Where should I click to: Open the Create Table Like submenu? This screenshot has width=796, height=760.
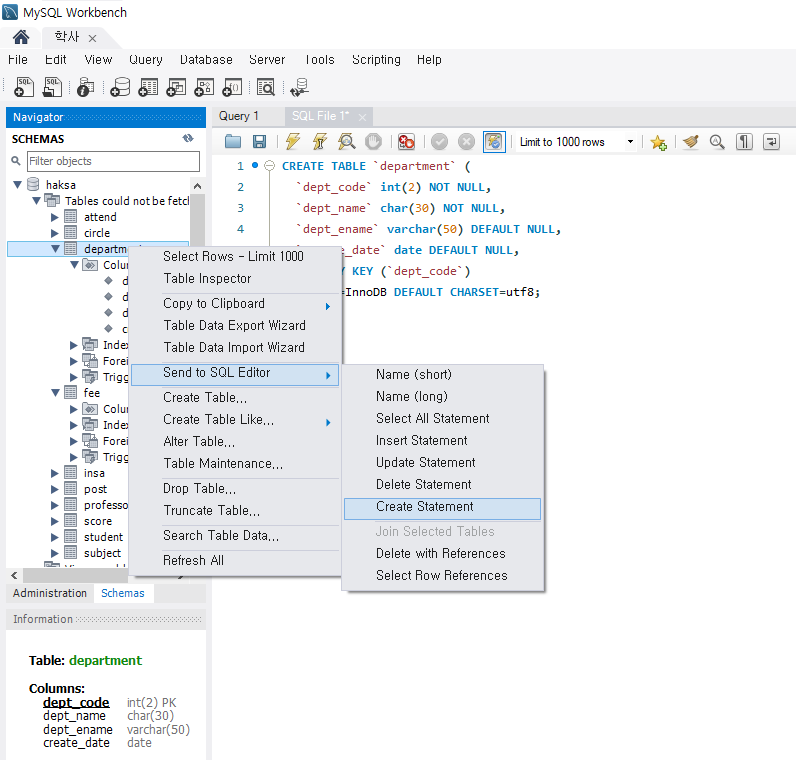[235, 420]
